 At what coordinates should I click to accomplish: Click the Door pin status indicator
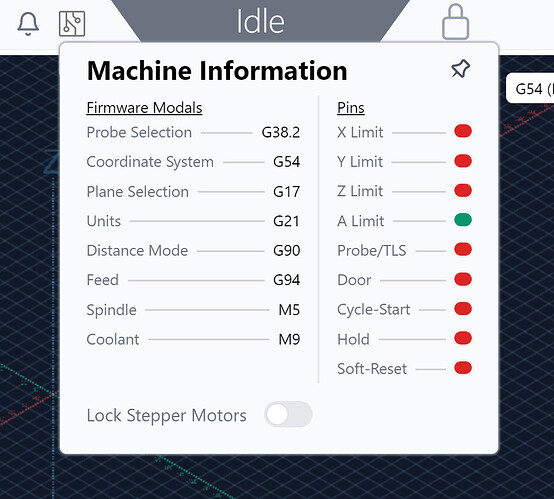(463, 279)
